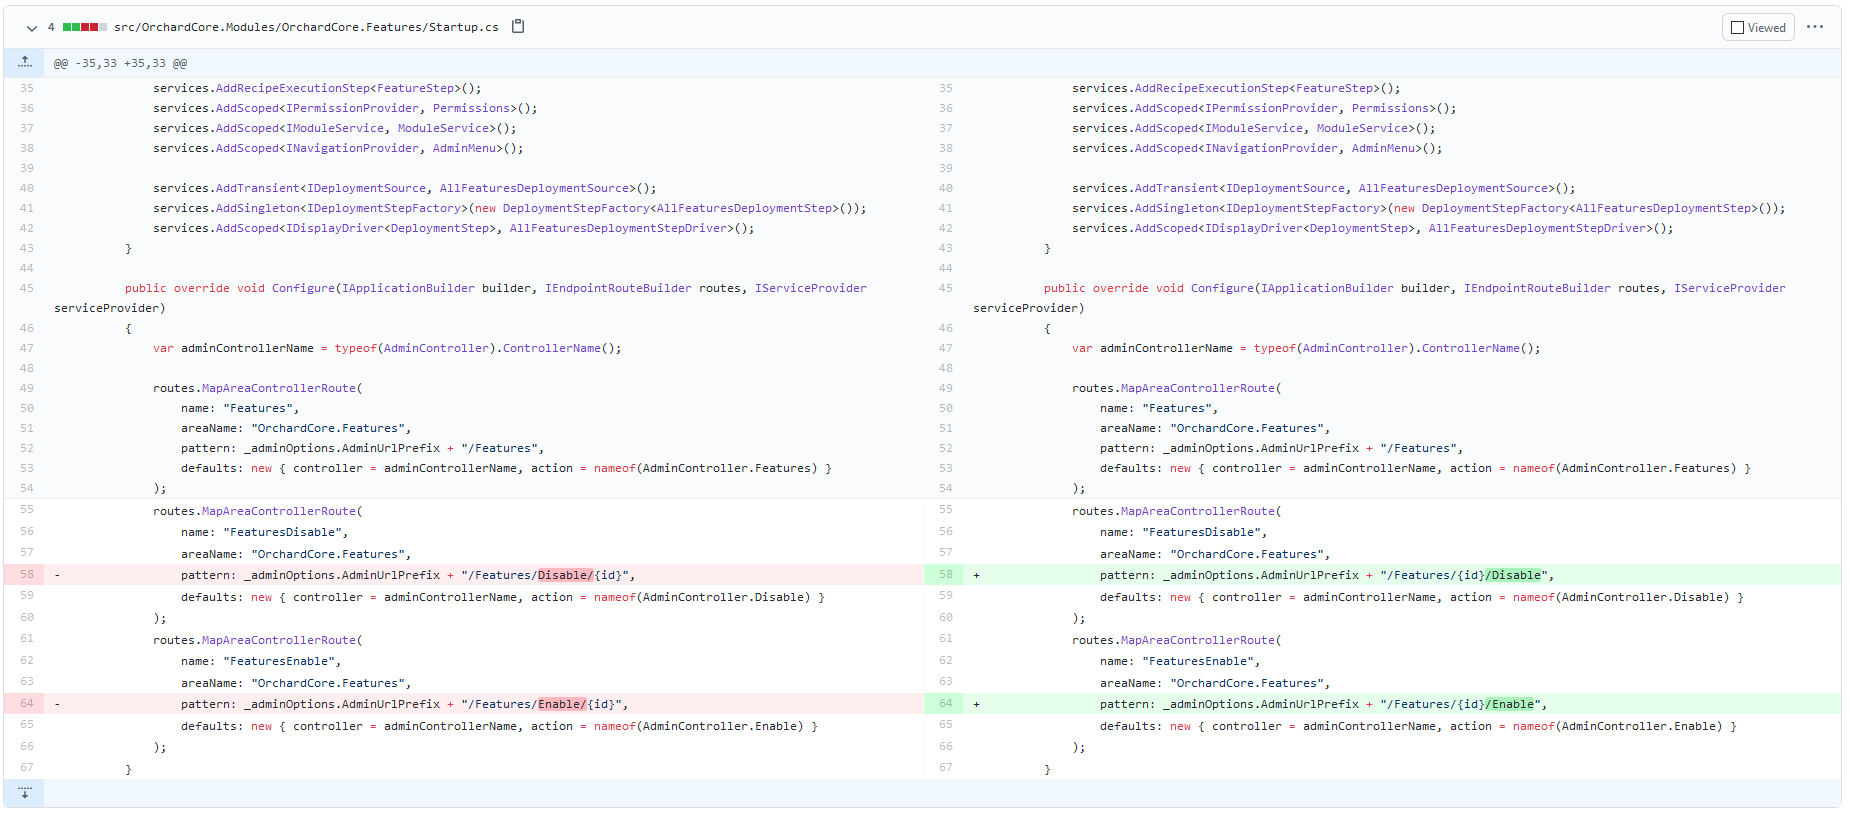Click MapAreaControllerRoute on right line 61
The width and height of the screenshot is (1850, 817).
[x=1198, y=640]
